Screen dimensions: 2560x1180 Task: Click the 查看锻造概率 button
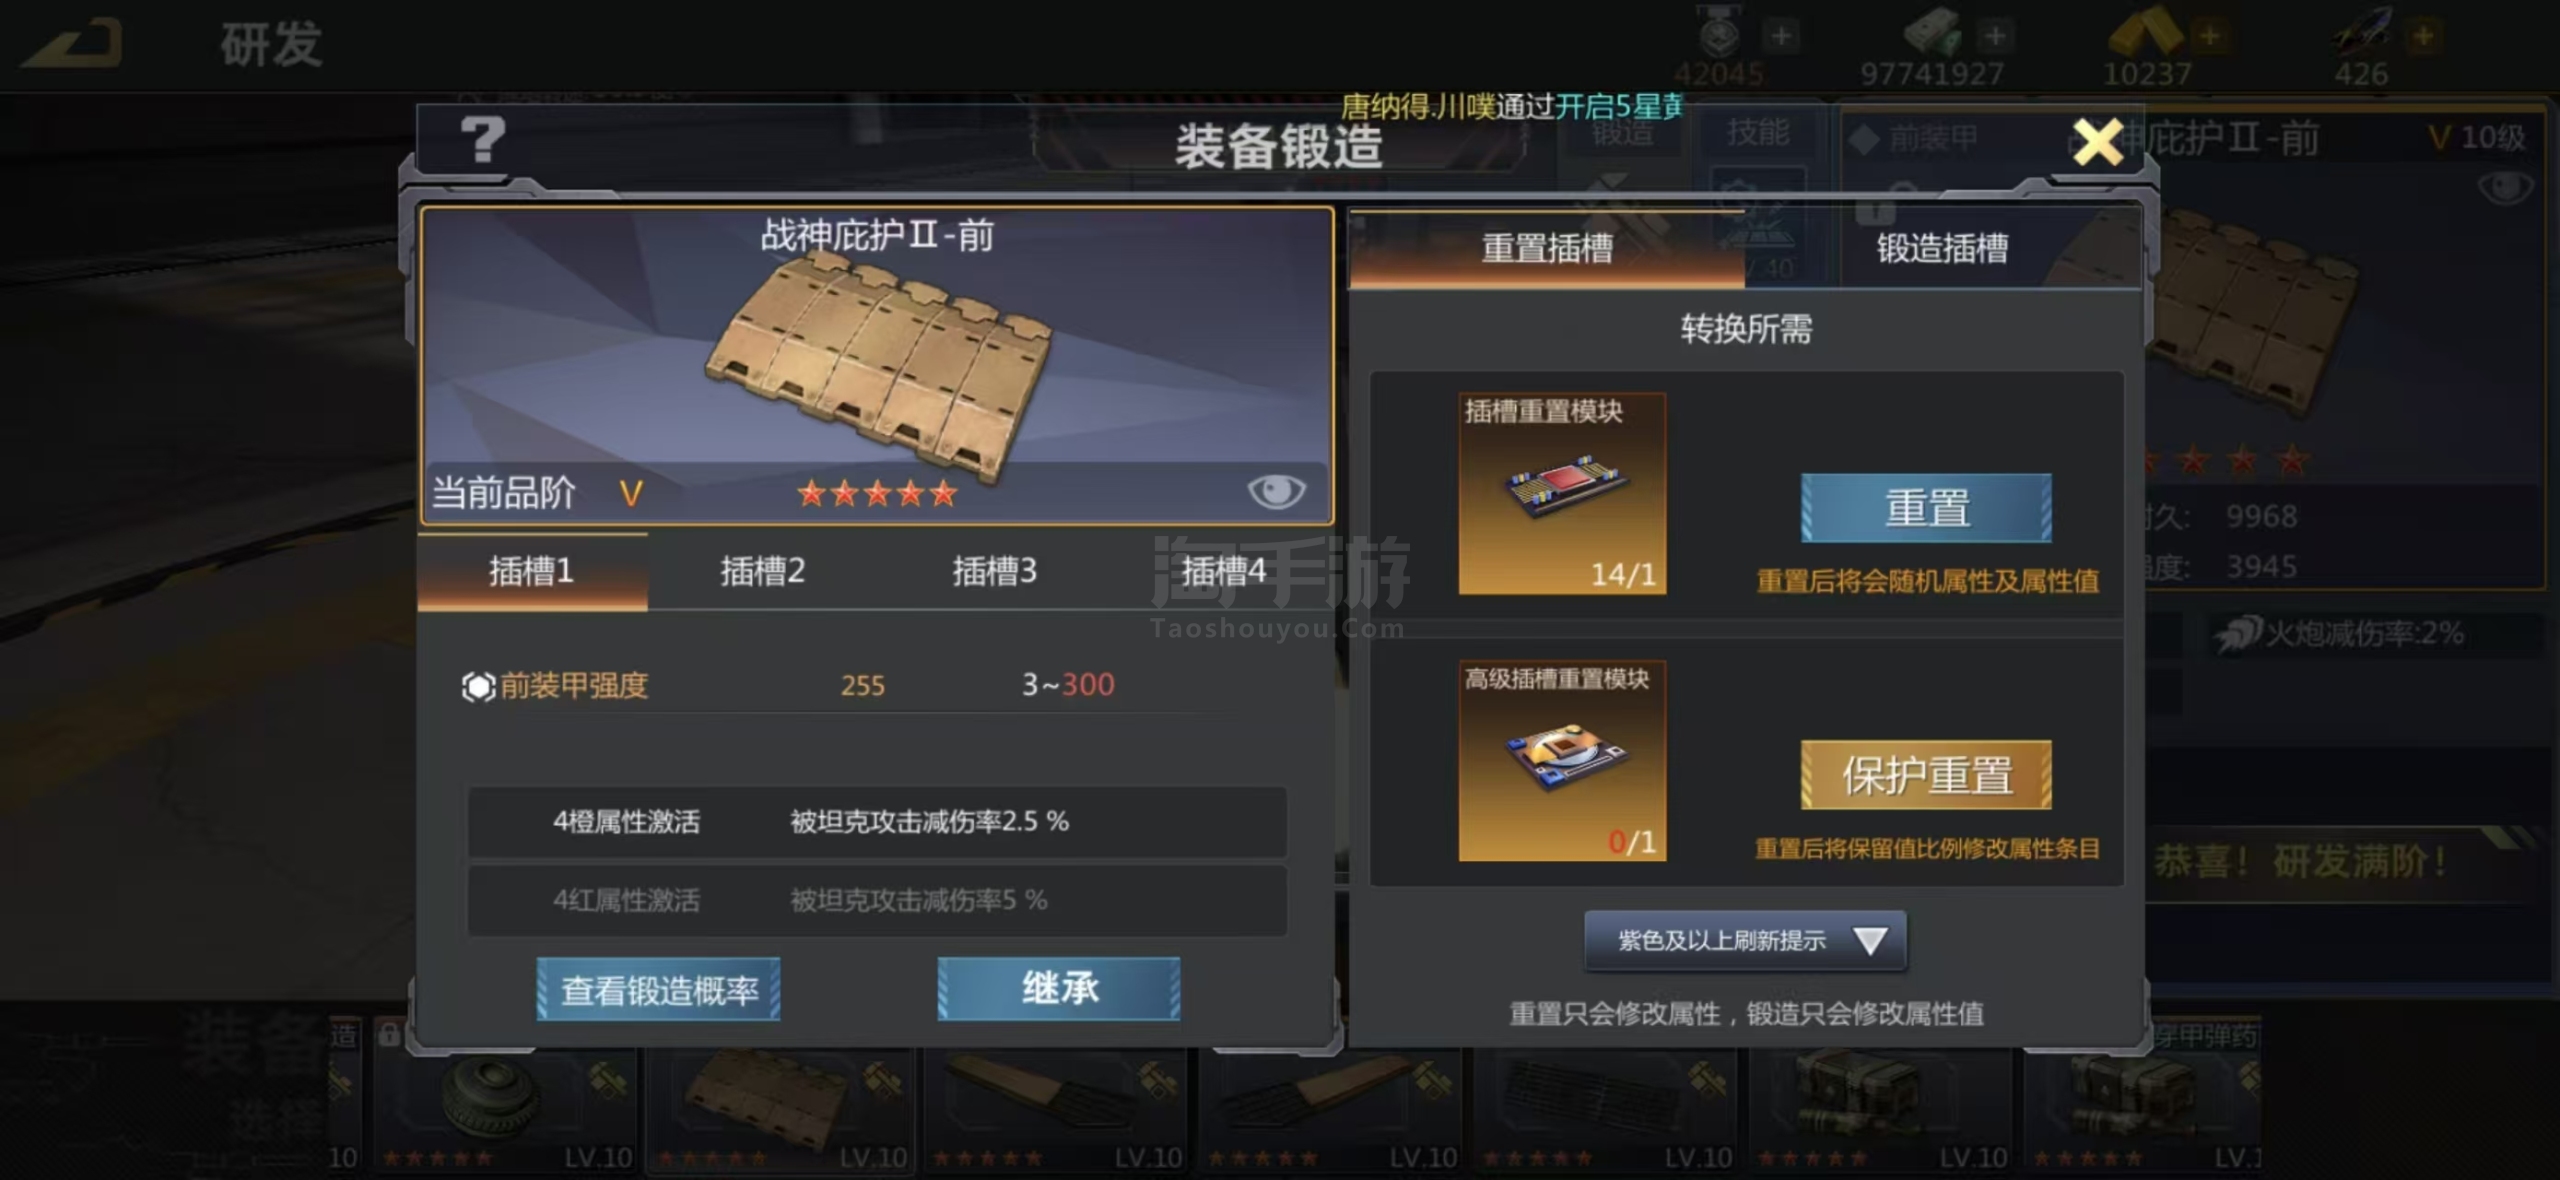coord(658,990)
